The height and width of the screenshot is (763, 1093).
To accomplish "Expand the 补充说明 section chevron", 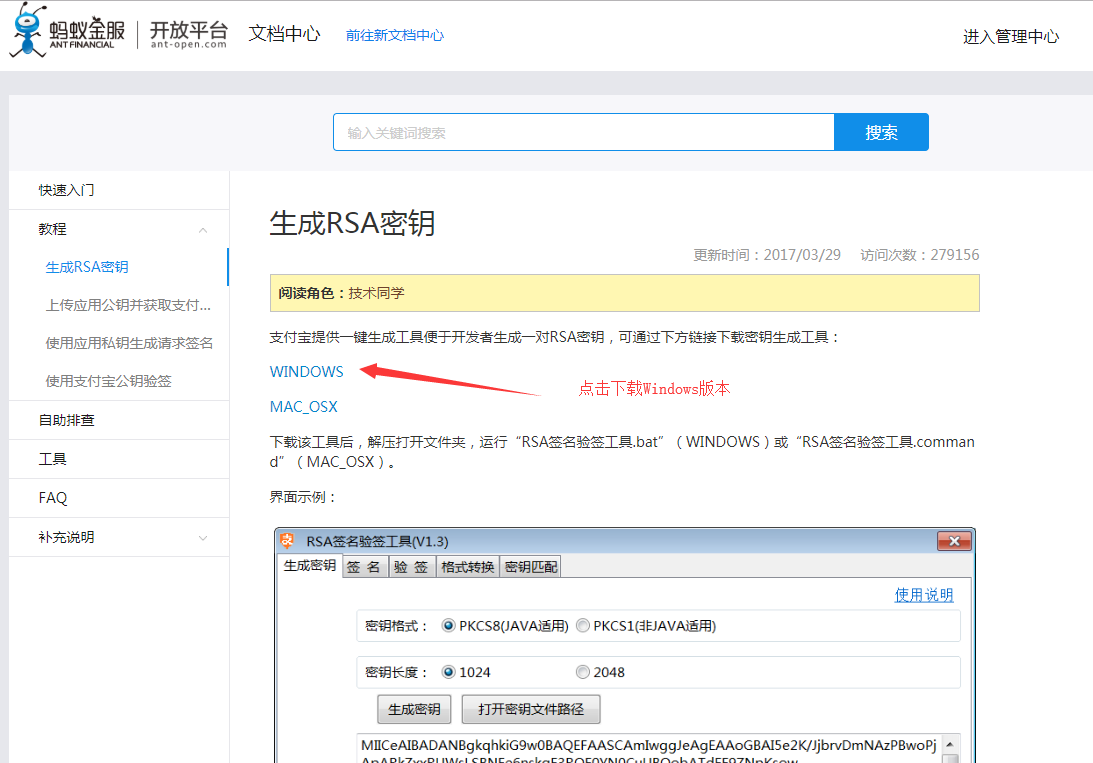I will click(x=203, y=538).
